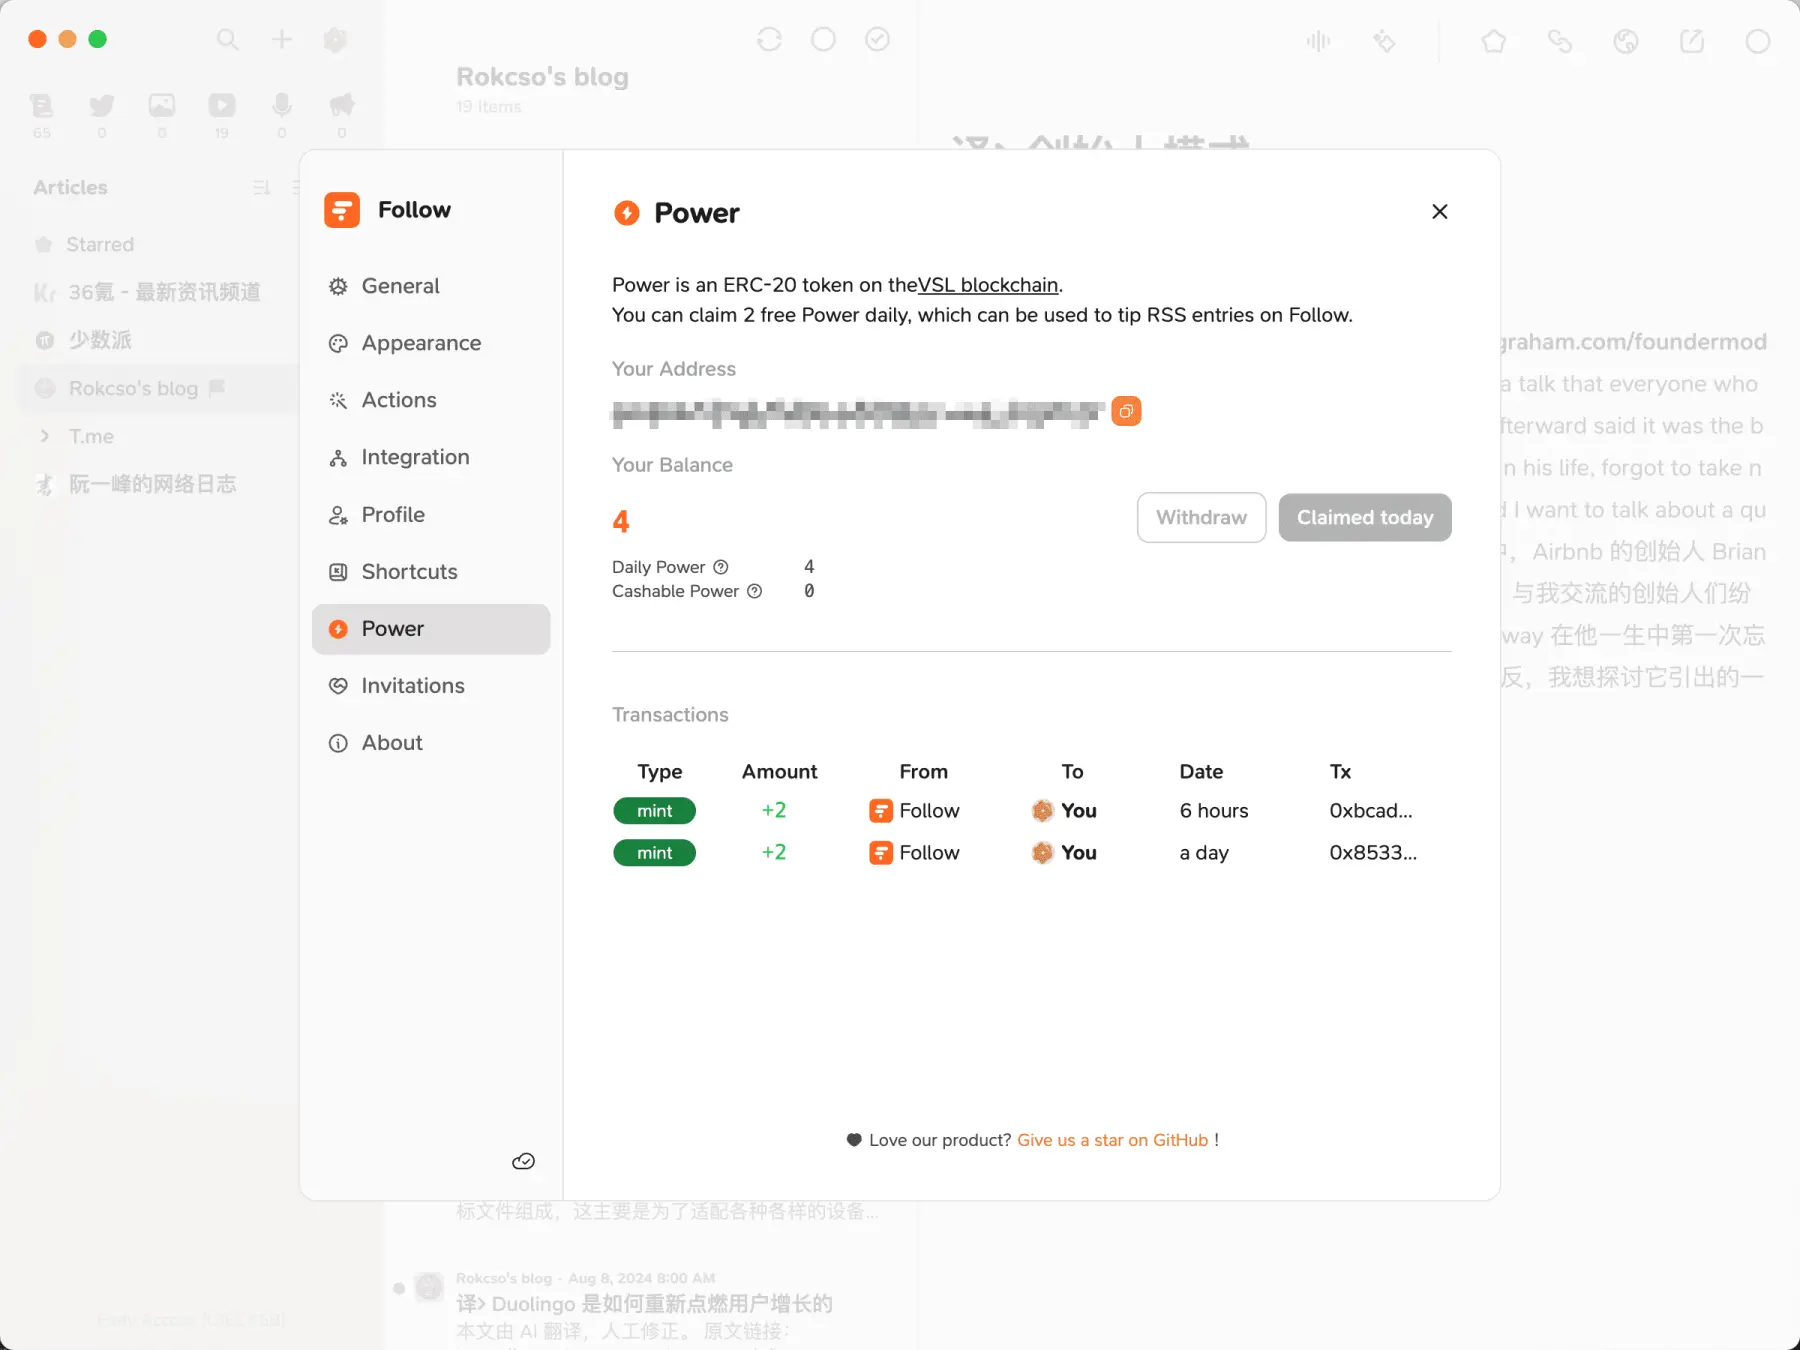This screenshot has height=1350, width=1800.
Task: Click the AI summary sparkle icon
Action: [x=1384, y=41]
